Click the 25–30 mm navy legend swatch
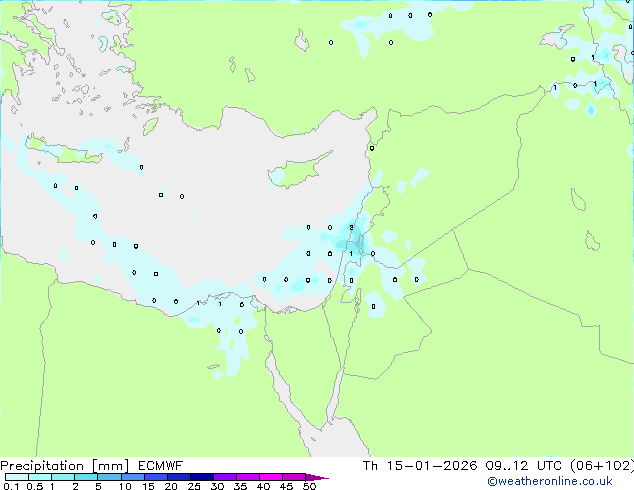 [x=201, y=477]
